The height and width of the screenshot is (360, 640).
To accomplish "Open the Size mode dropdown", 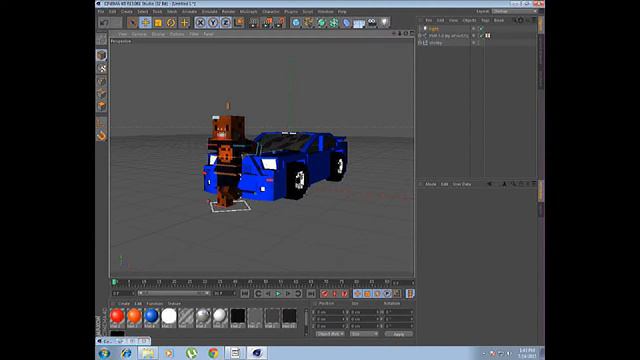I will pyautogui.click(x=364, y=334).
